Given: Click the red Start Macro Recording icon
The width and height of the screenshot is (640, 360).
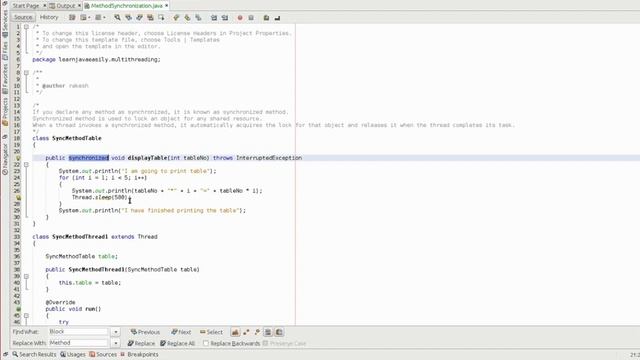Looking at the screenshot, I should [240, 18].
